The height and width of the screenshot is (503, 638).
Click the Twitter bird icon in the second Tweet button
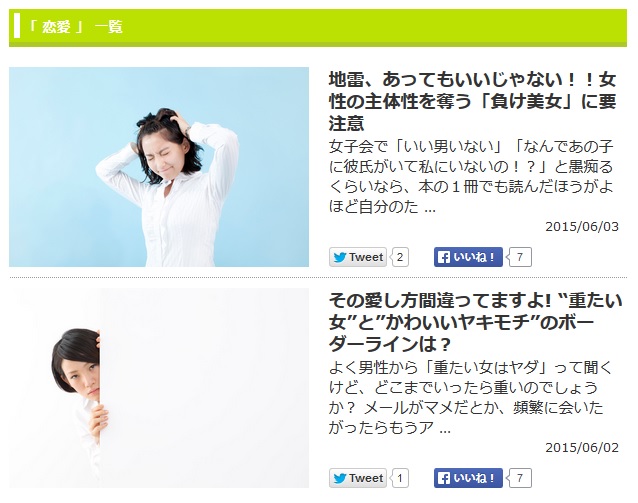(x=340, y=478)
